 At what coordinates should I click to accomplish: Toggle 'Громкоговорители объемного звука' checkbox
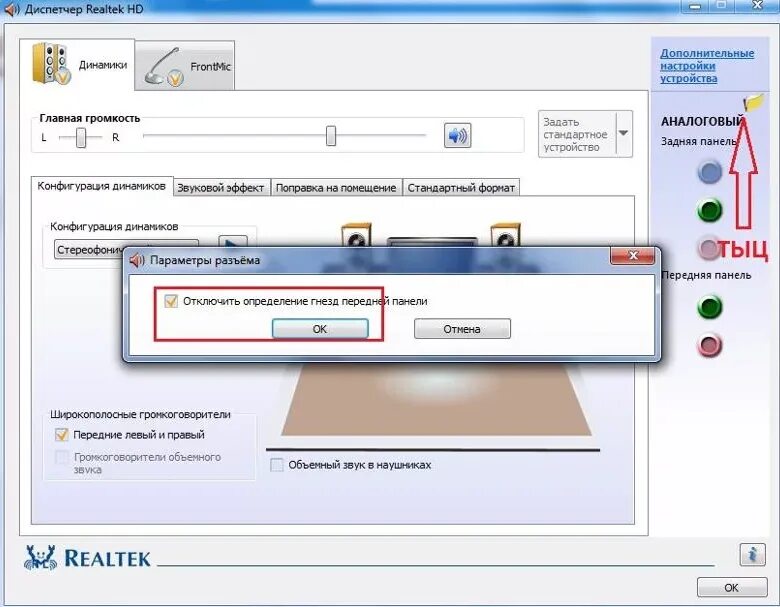pos(62,457)
